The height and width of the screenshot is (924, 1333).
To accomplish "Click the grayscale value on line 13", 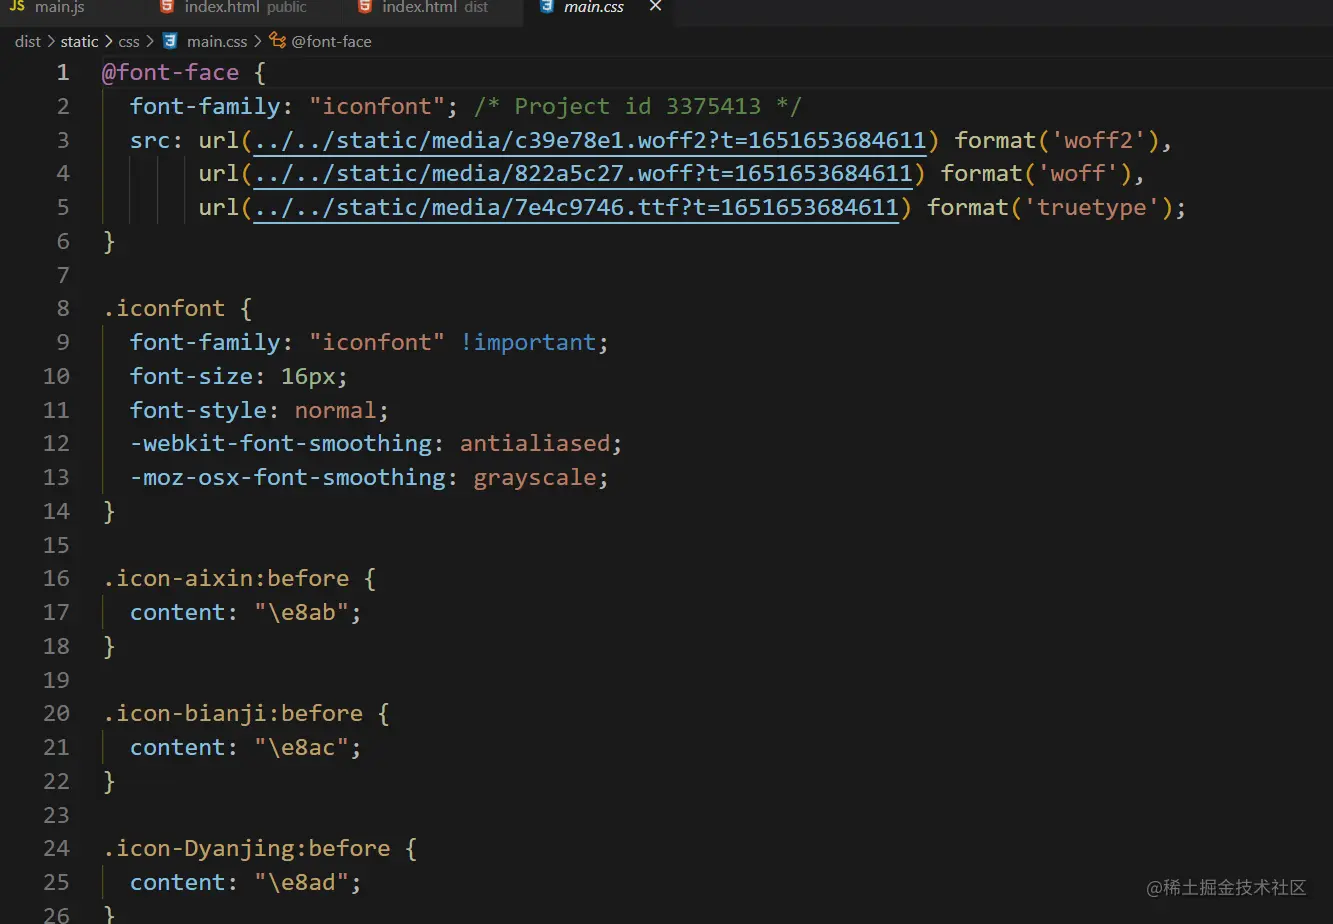I will pyautogui.click(x=535, y=478).
